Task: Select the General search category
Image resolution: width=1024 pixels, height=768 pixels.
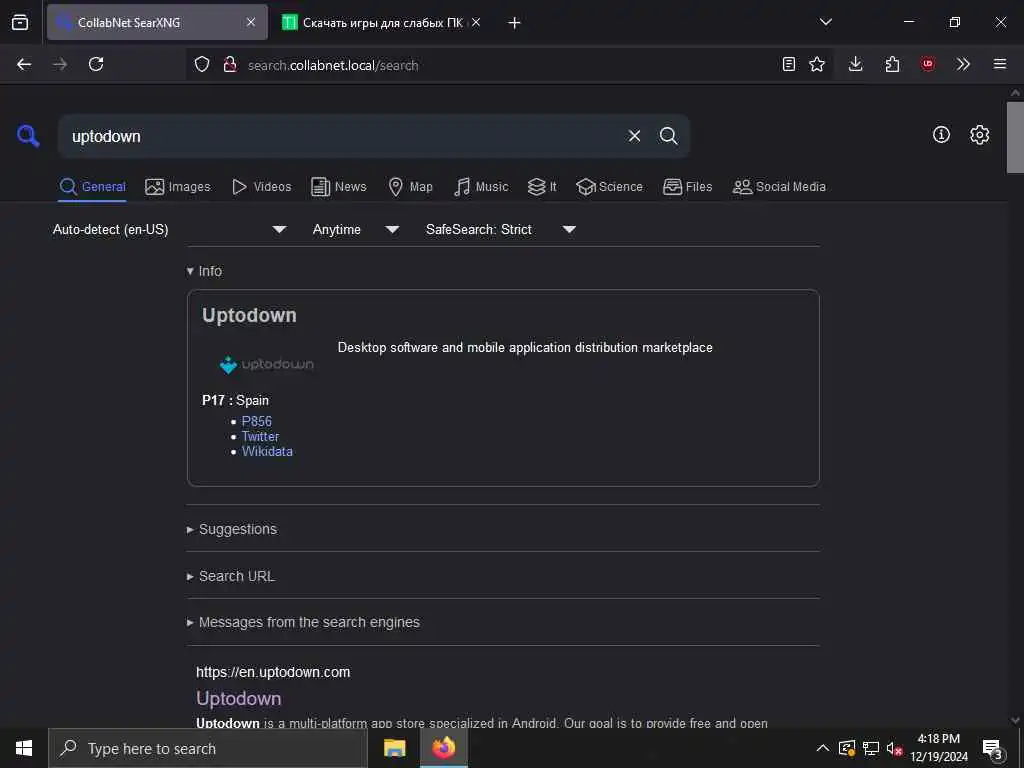Action: [92, 187]
